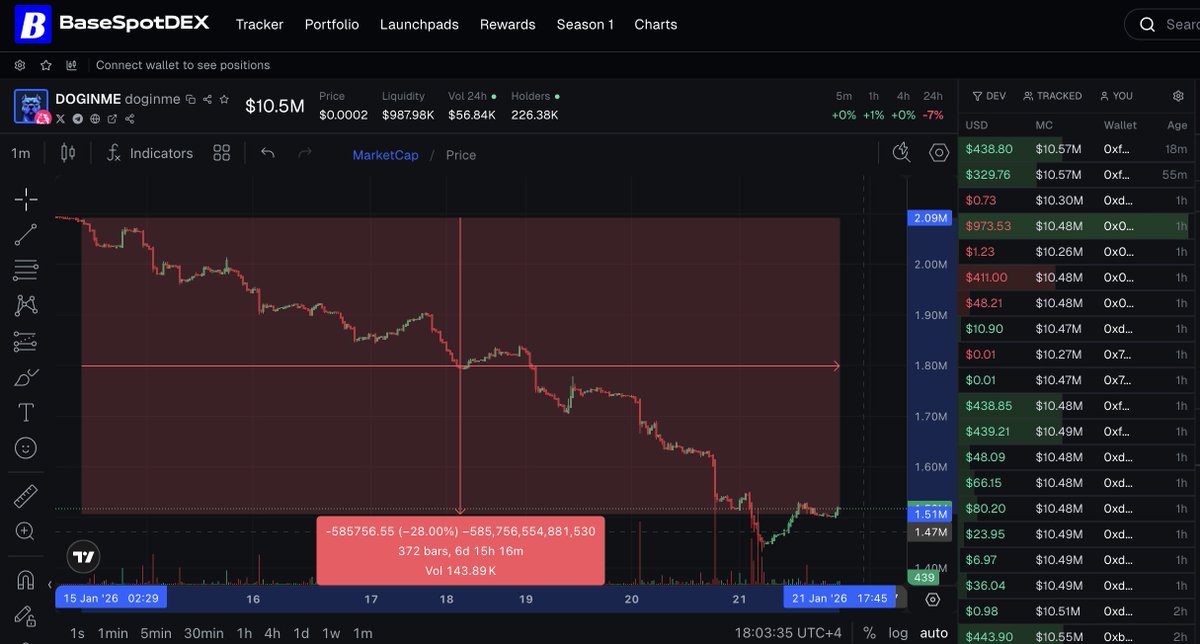Image resolution: width=1200 pixels, height=644 pixels.
Task: Click the USD column header
Action: coord(976,125)
